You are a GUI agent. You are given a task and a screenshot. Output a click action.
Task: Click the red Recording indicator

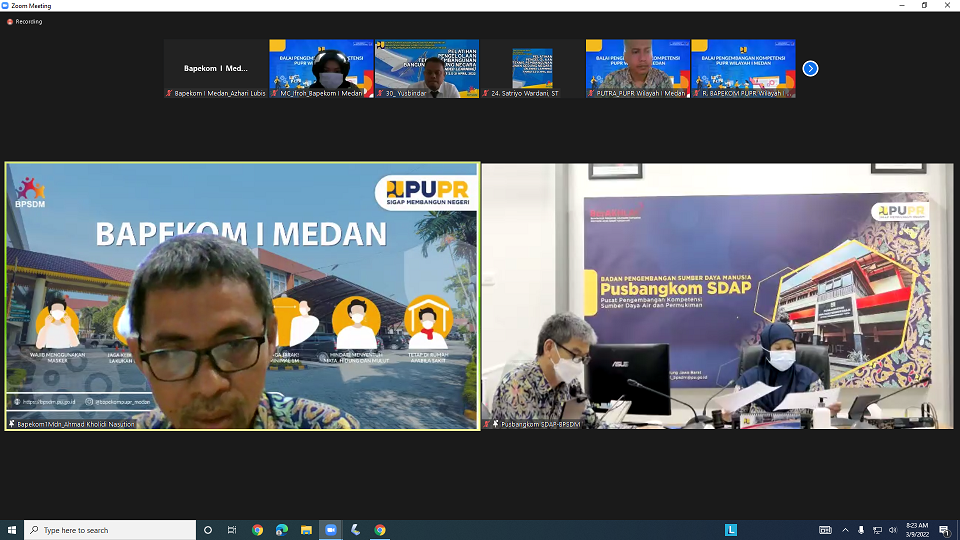pos(24,21)
